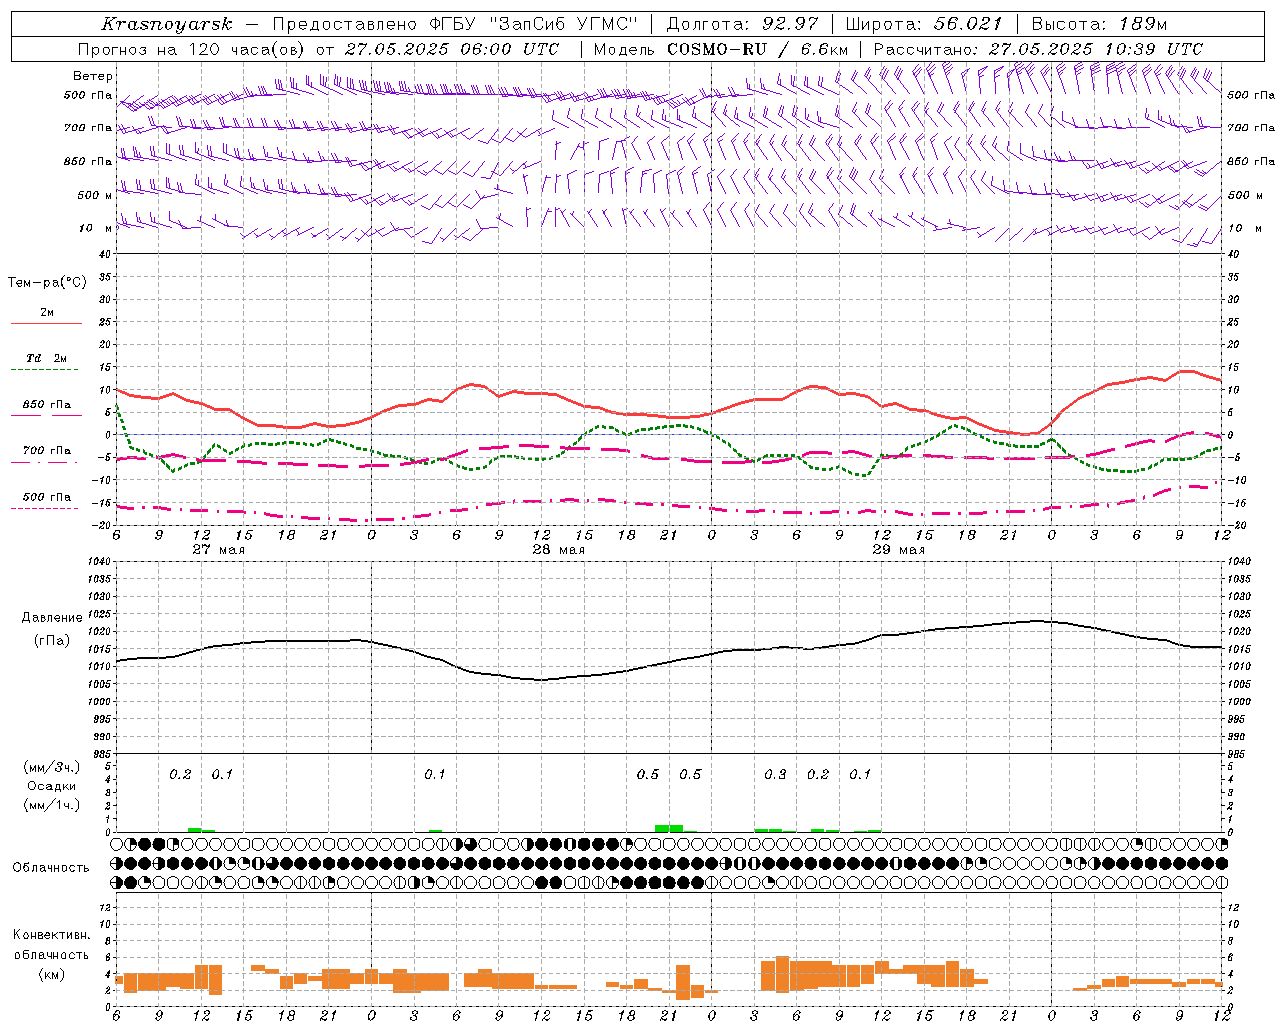Click the '(км)' convective cloud units label
This screenshot has width=1280, height=1024.
pos(51,974)
